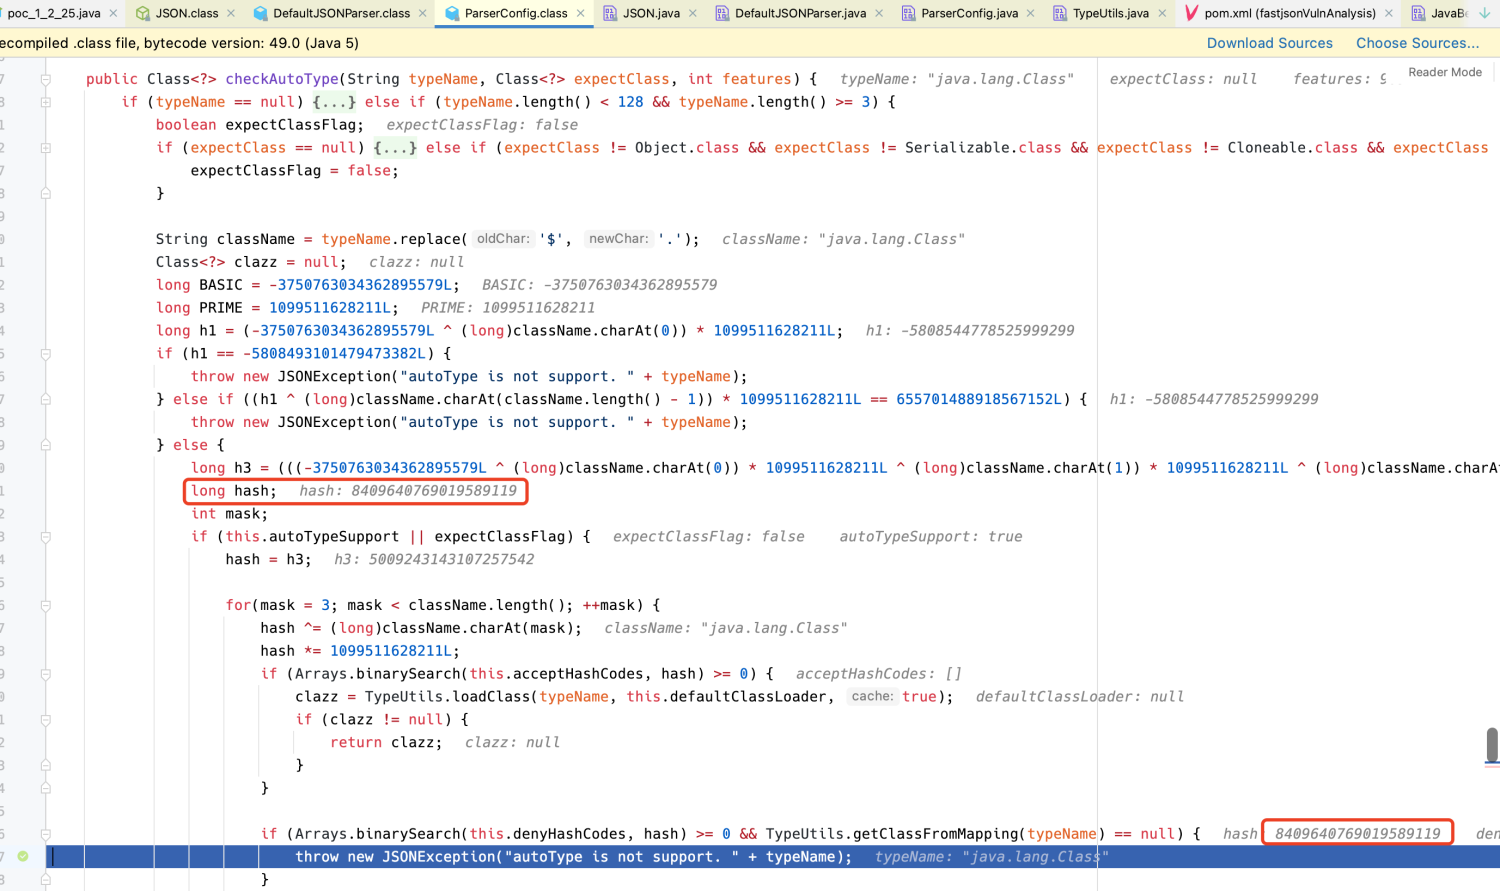The height and width of the screenshot is (891, 1500).
Task: Close the DefaultJSONParser.java tab
Action: click(879, 13)
